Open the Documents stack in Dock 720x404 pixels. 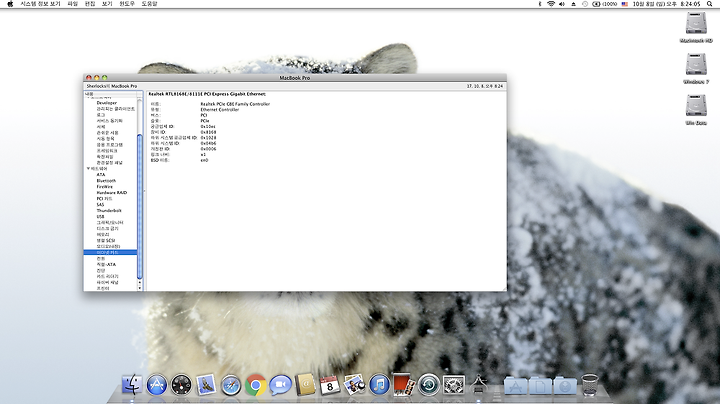[x=540, y=386]
